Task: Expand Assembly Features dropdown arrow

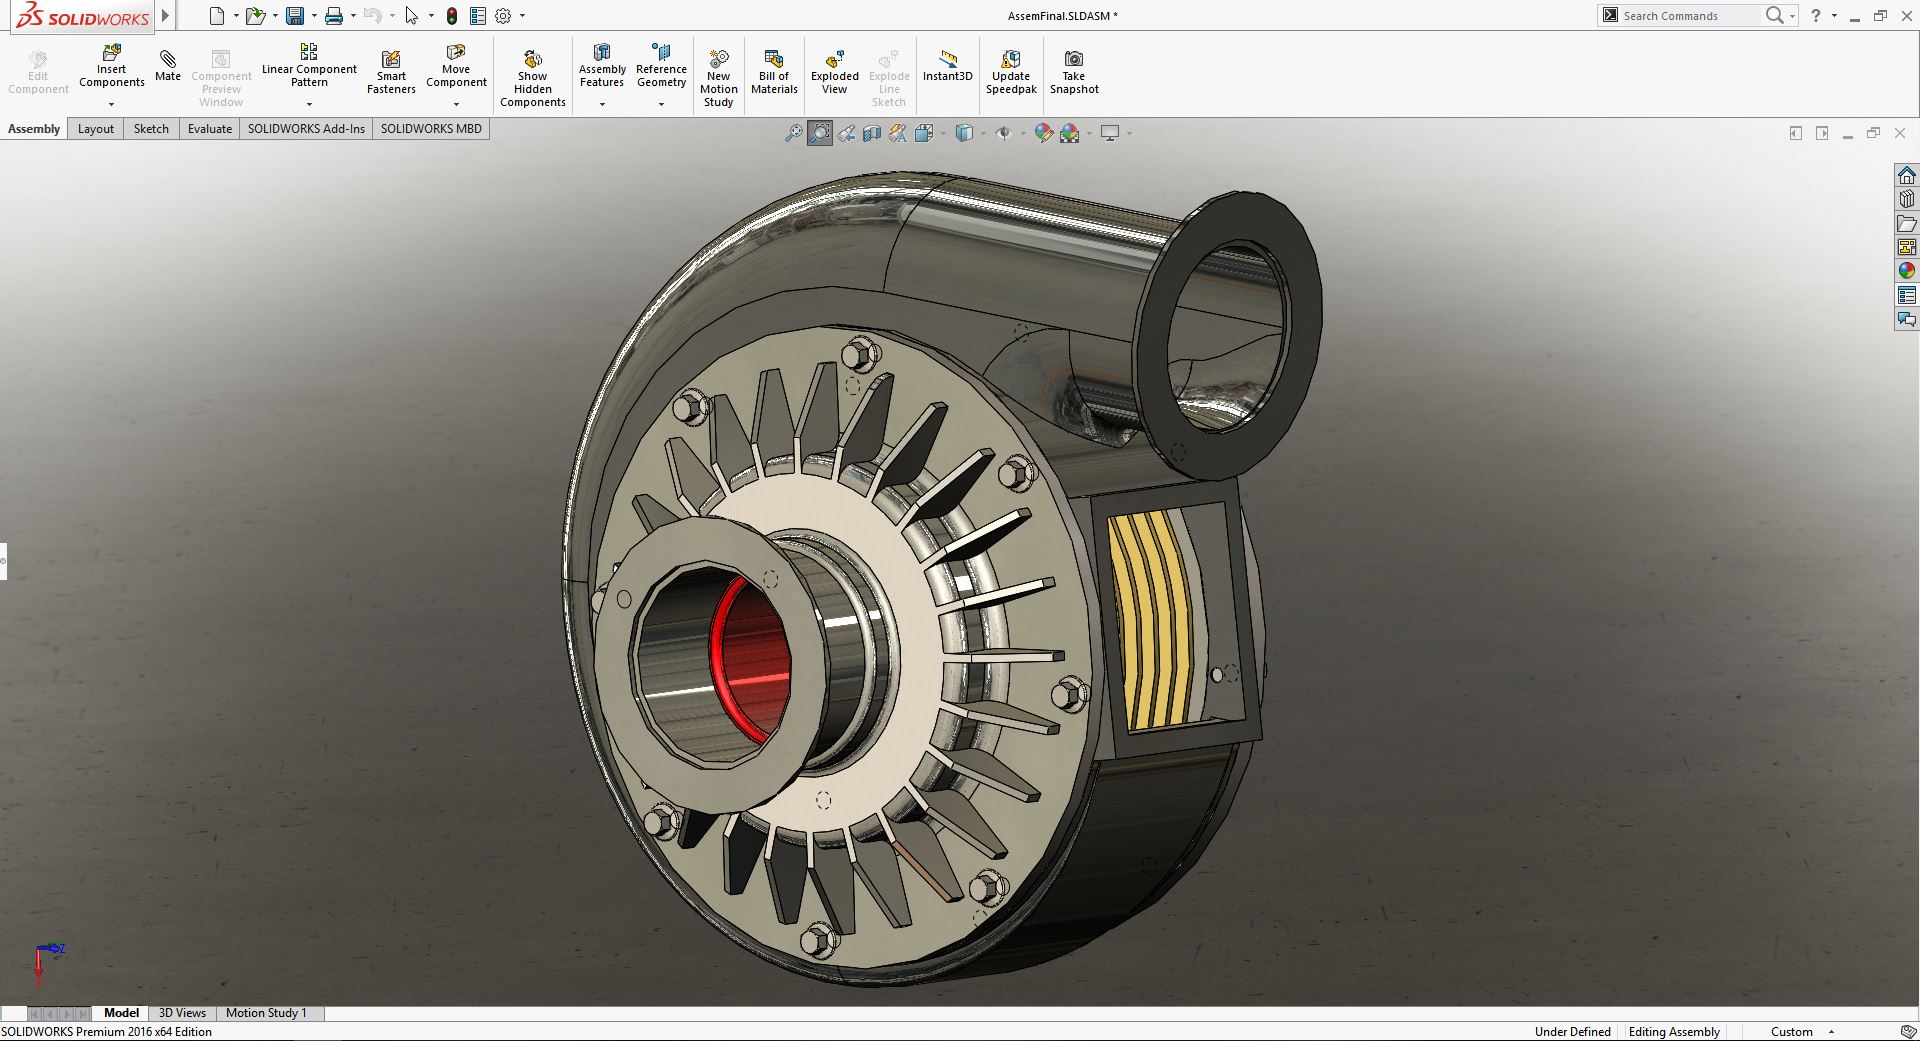Action: click(x=602, y=104)
